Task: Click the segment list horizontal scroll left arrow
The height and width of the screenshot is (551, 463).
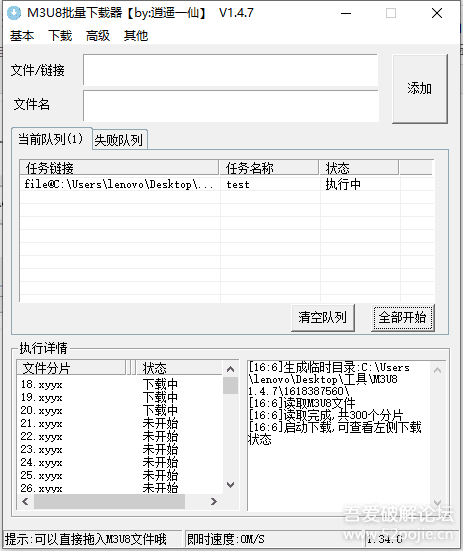Action: pyautogui.click(x=25, y=501)
